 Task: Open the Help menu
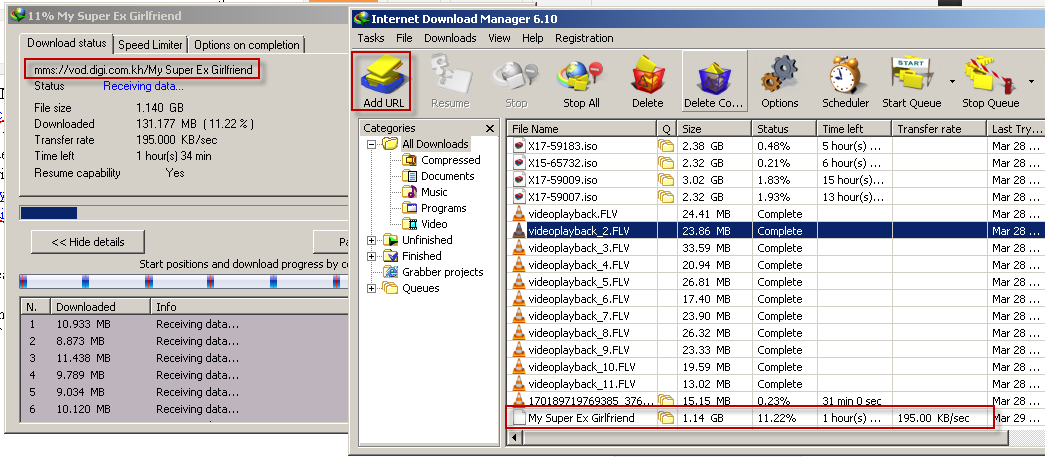click(x=532, y=38)
